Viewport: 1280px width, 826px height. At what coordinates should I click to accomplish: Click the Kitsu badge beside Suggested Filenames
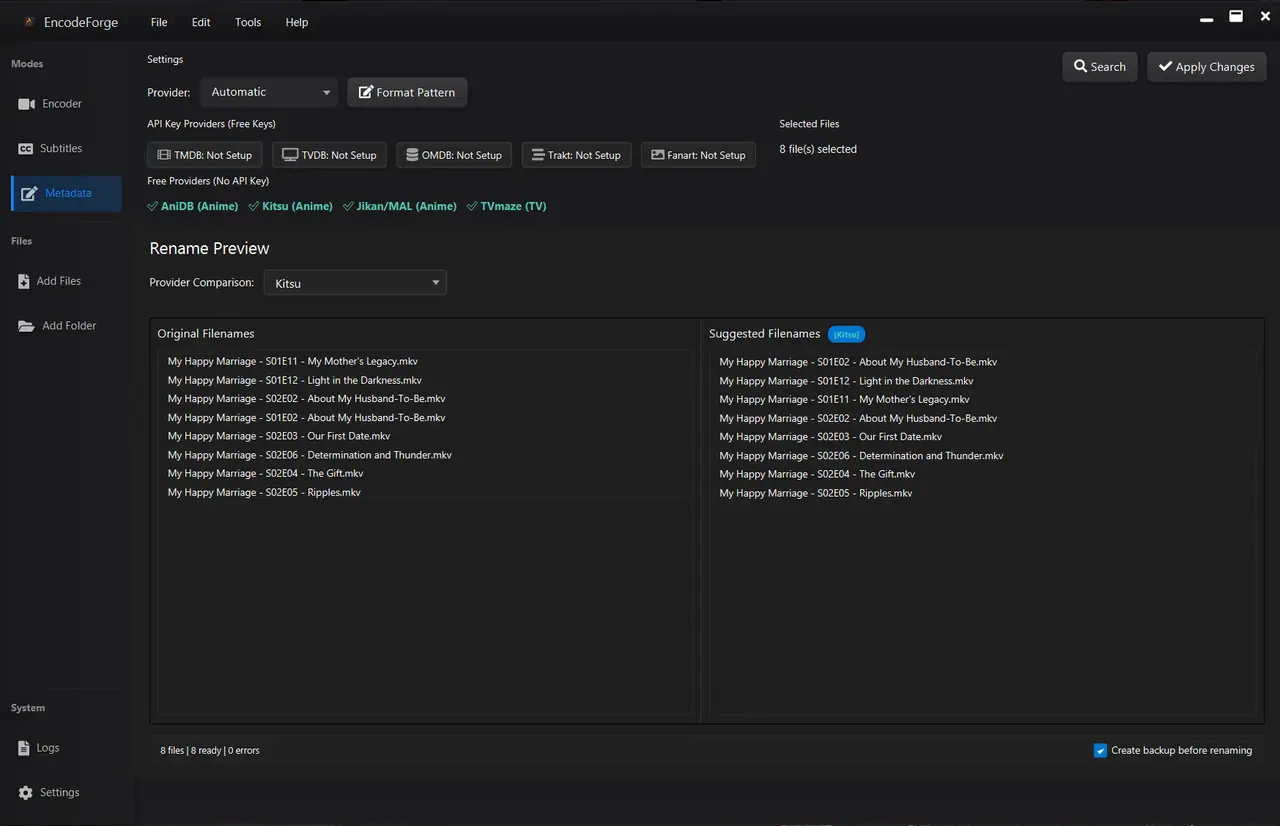point(846,334)
